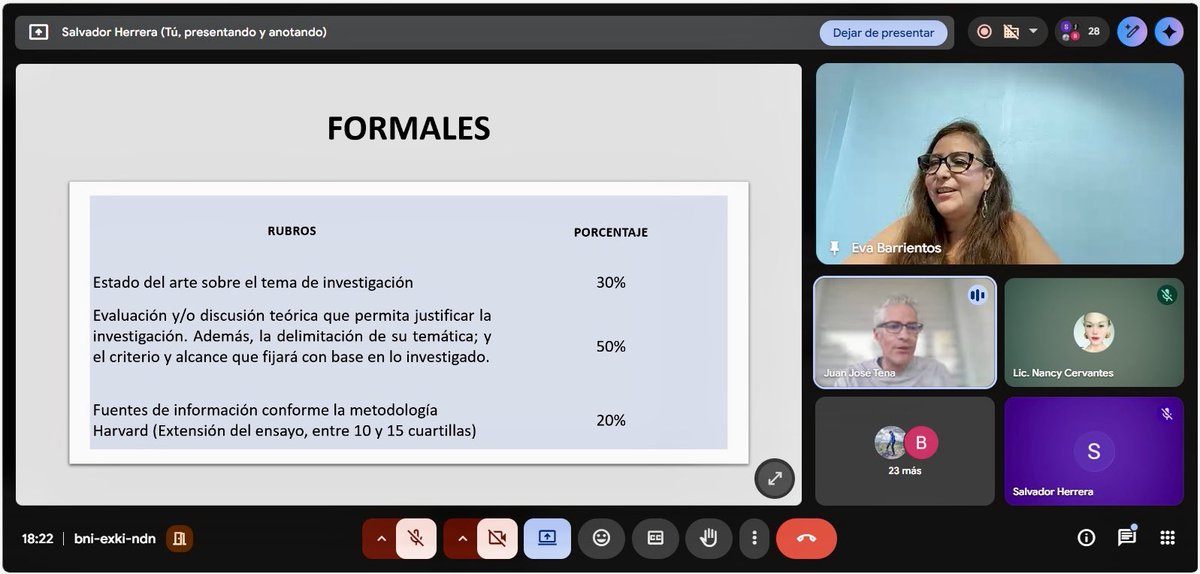Open meeting details info icon

tap(1086, 537)
